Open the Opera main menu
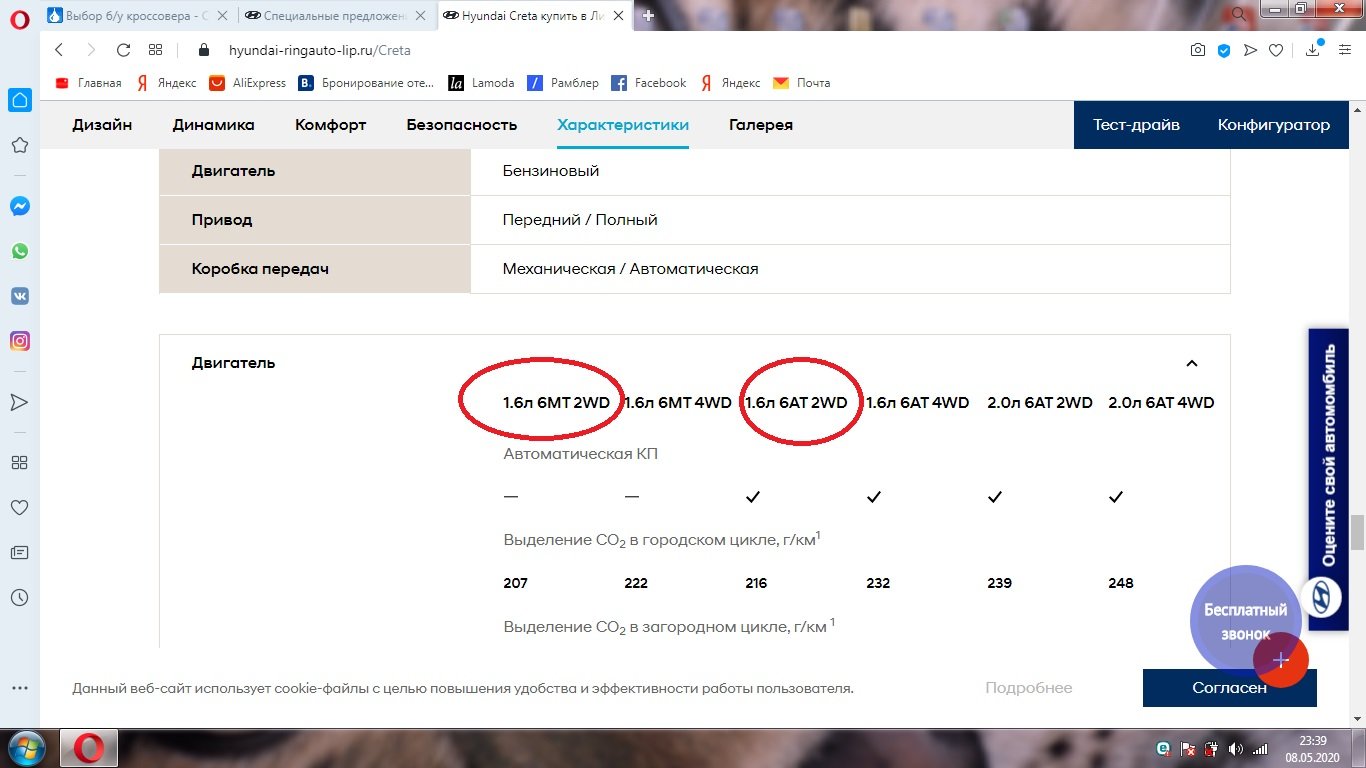Screen dimensions: 1366x768 [17, 16]
